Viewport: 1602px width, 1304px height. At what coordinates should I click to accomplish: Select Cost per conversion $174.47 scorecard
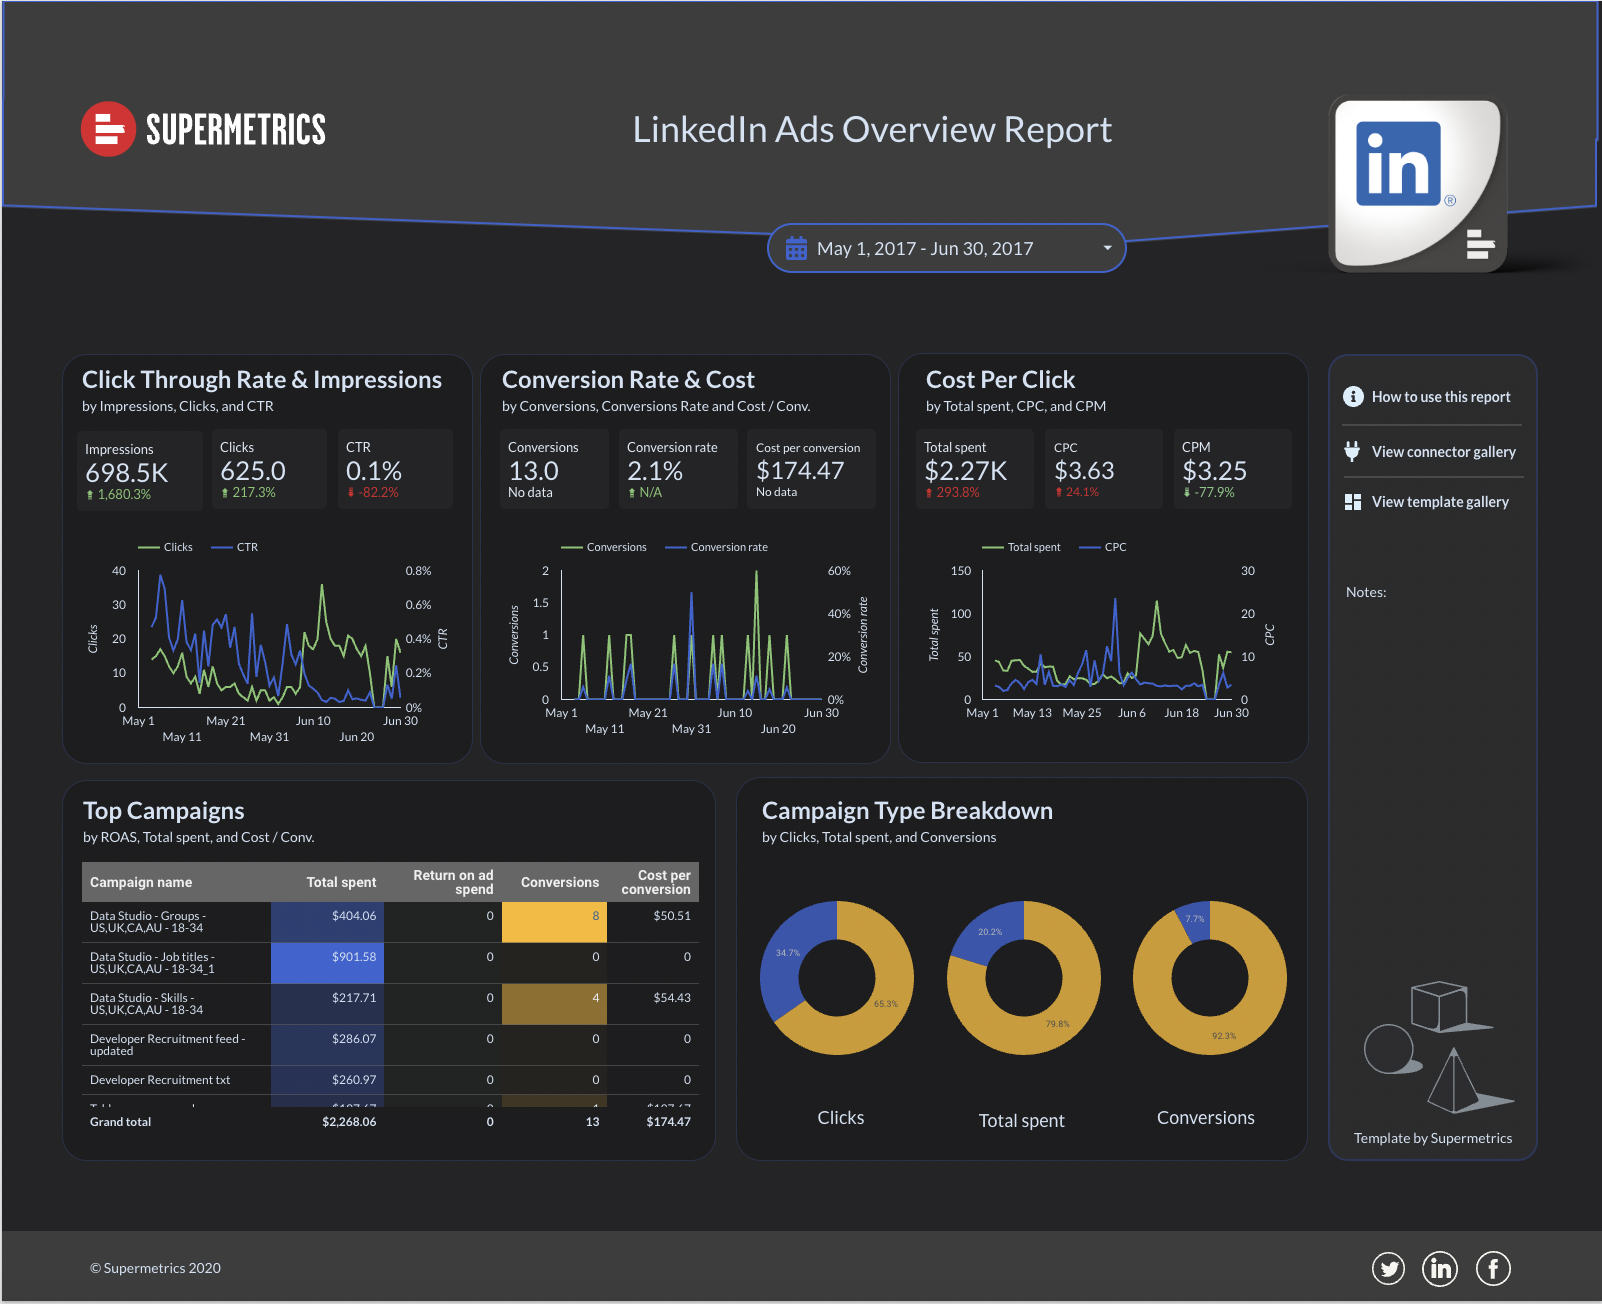click(812, 469)
